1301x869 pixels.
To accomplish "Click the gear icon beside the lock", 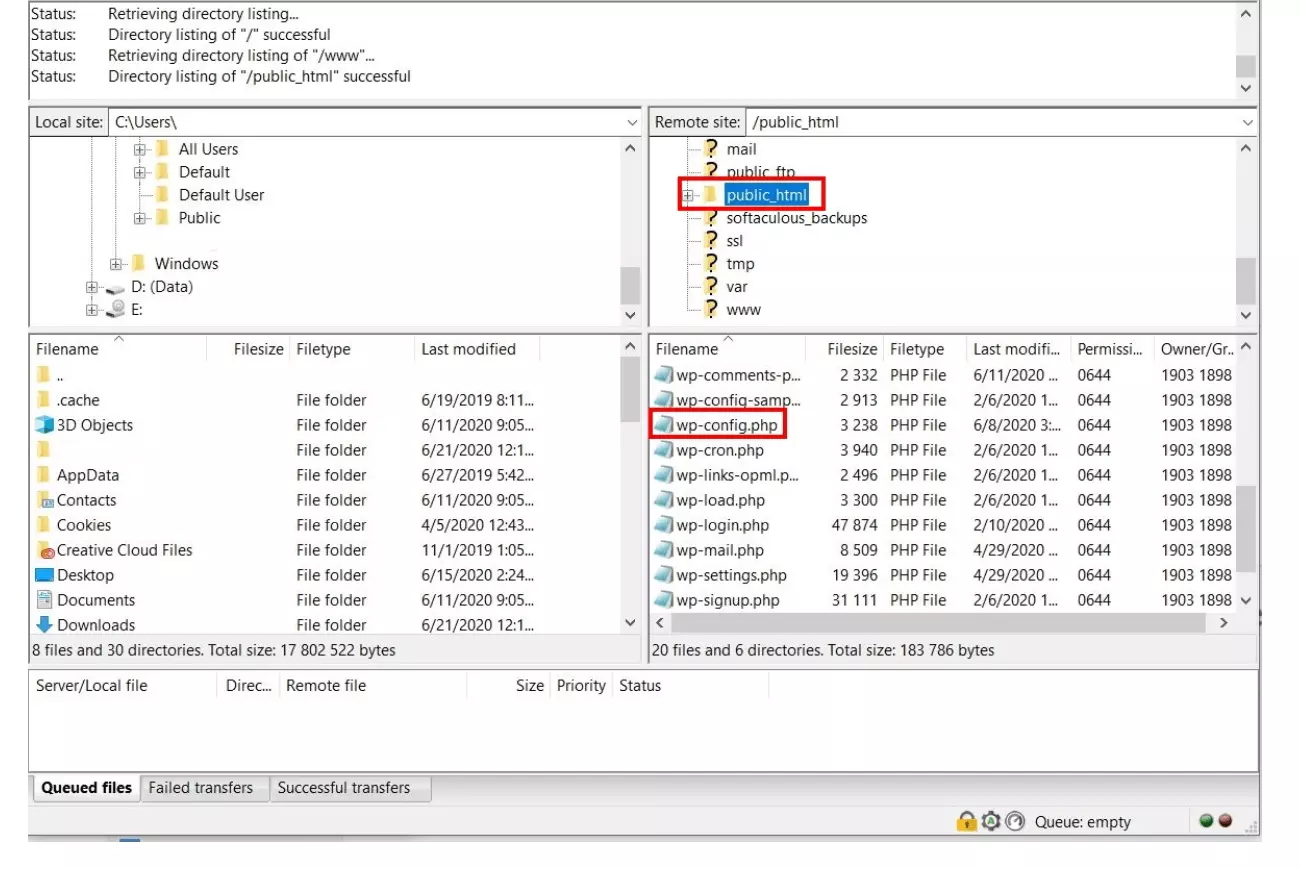I will [x=991, y=822].
